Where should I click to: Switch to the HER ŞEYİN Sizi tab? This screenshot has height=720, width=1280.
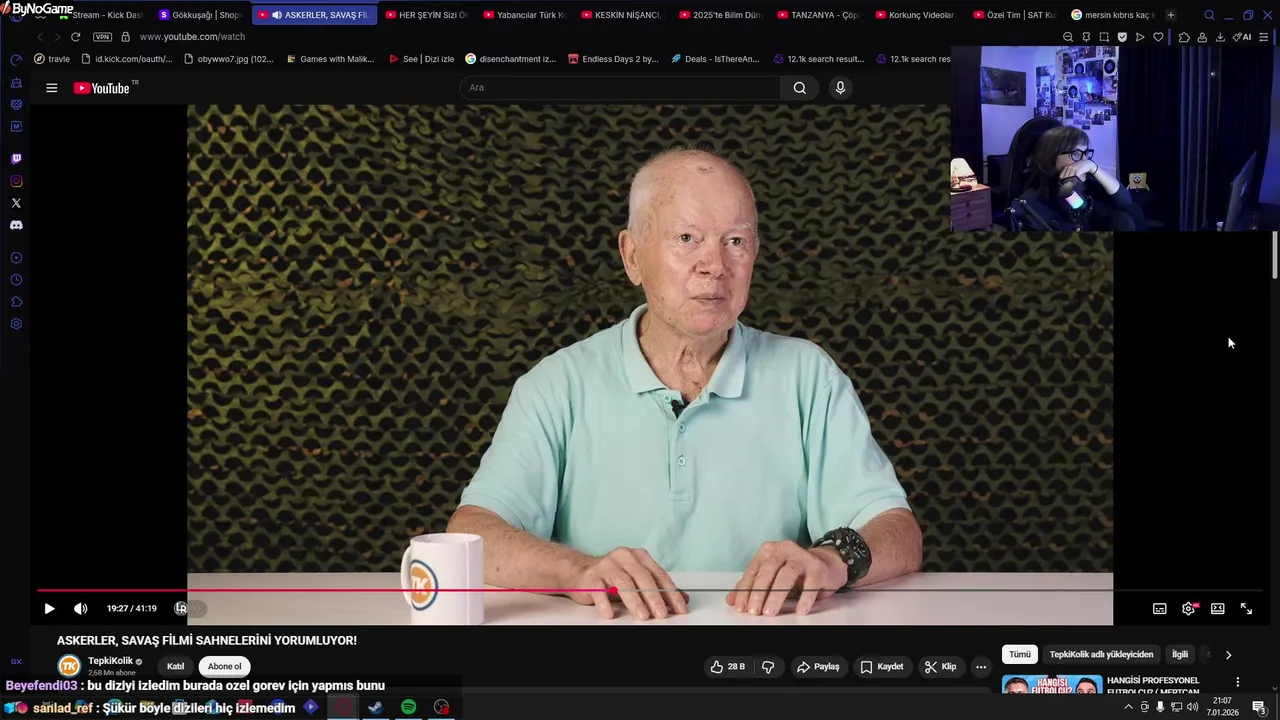tap(427, 15)
